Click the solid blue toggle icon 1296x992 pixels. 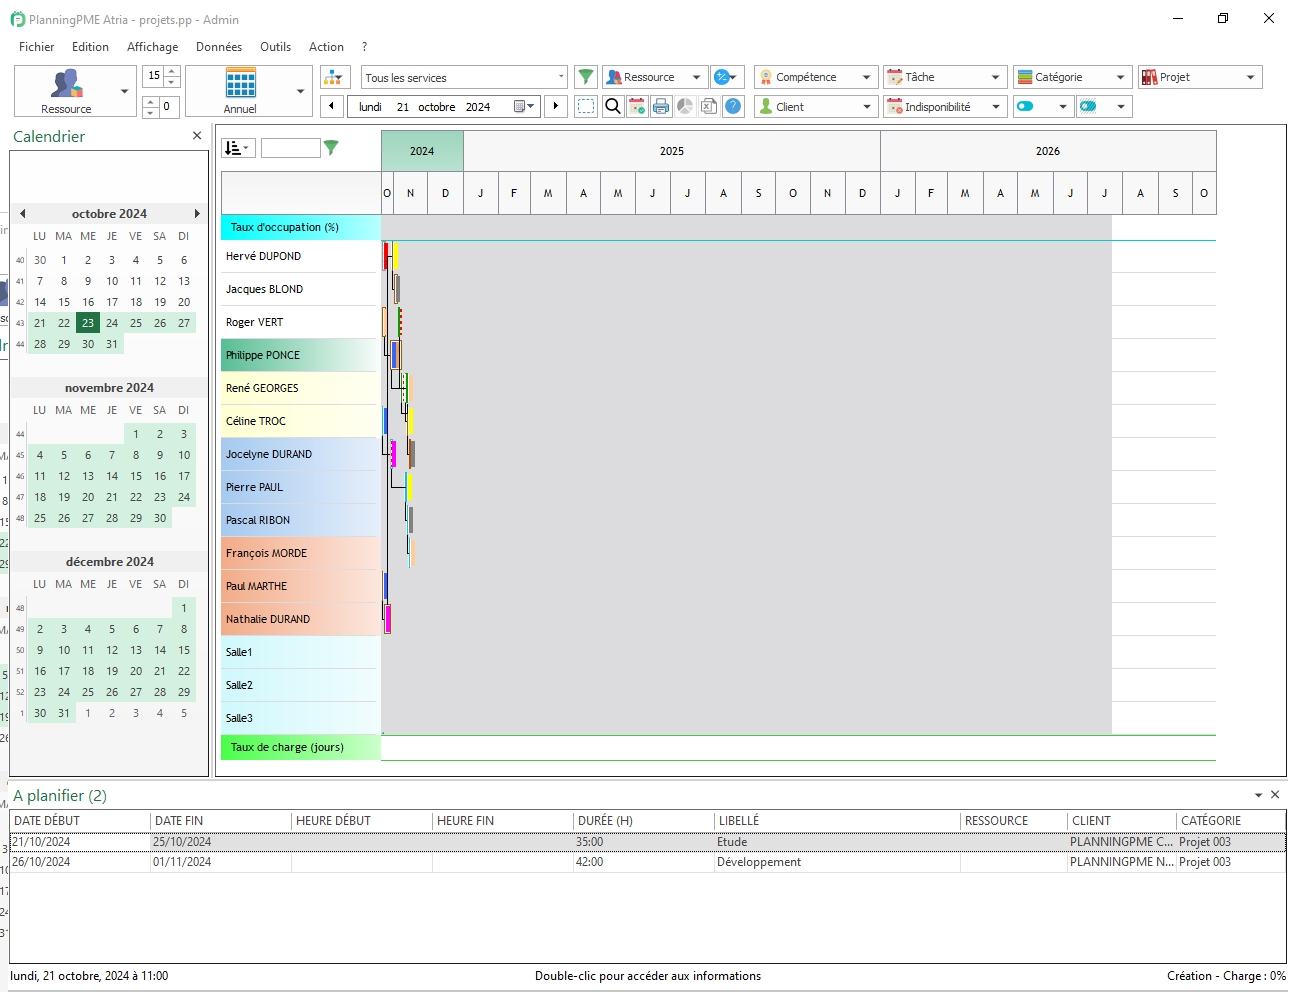pos(1025,106)
